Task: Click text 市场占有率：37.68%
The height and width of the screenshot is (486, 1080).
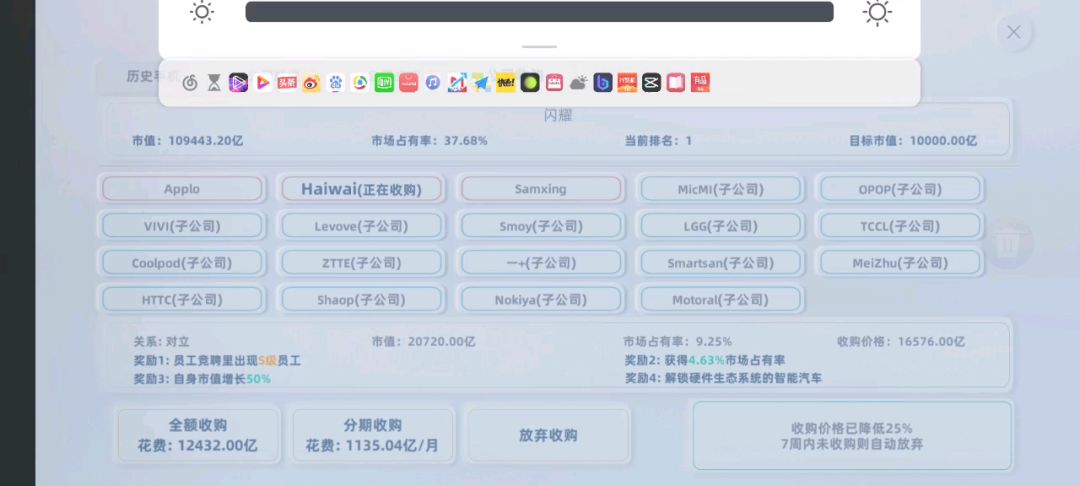Action: click(x=429, y=141)
